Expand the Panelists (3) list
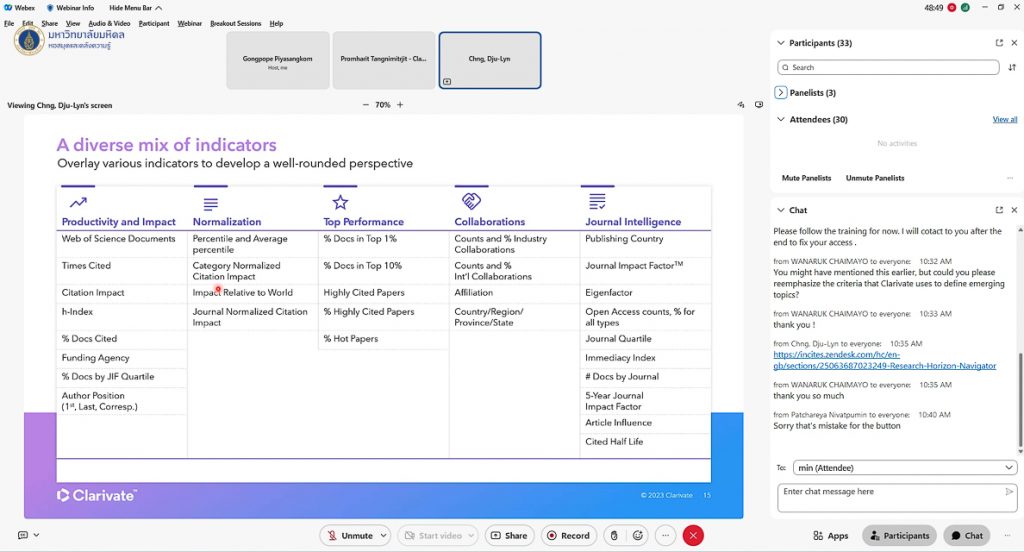Screen dimensions: 1024x552 click(781, 93)
